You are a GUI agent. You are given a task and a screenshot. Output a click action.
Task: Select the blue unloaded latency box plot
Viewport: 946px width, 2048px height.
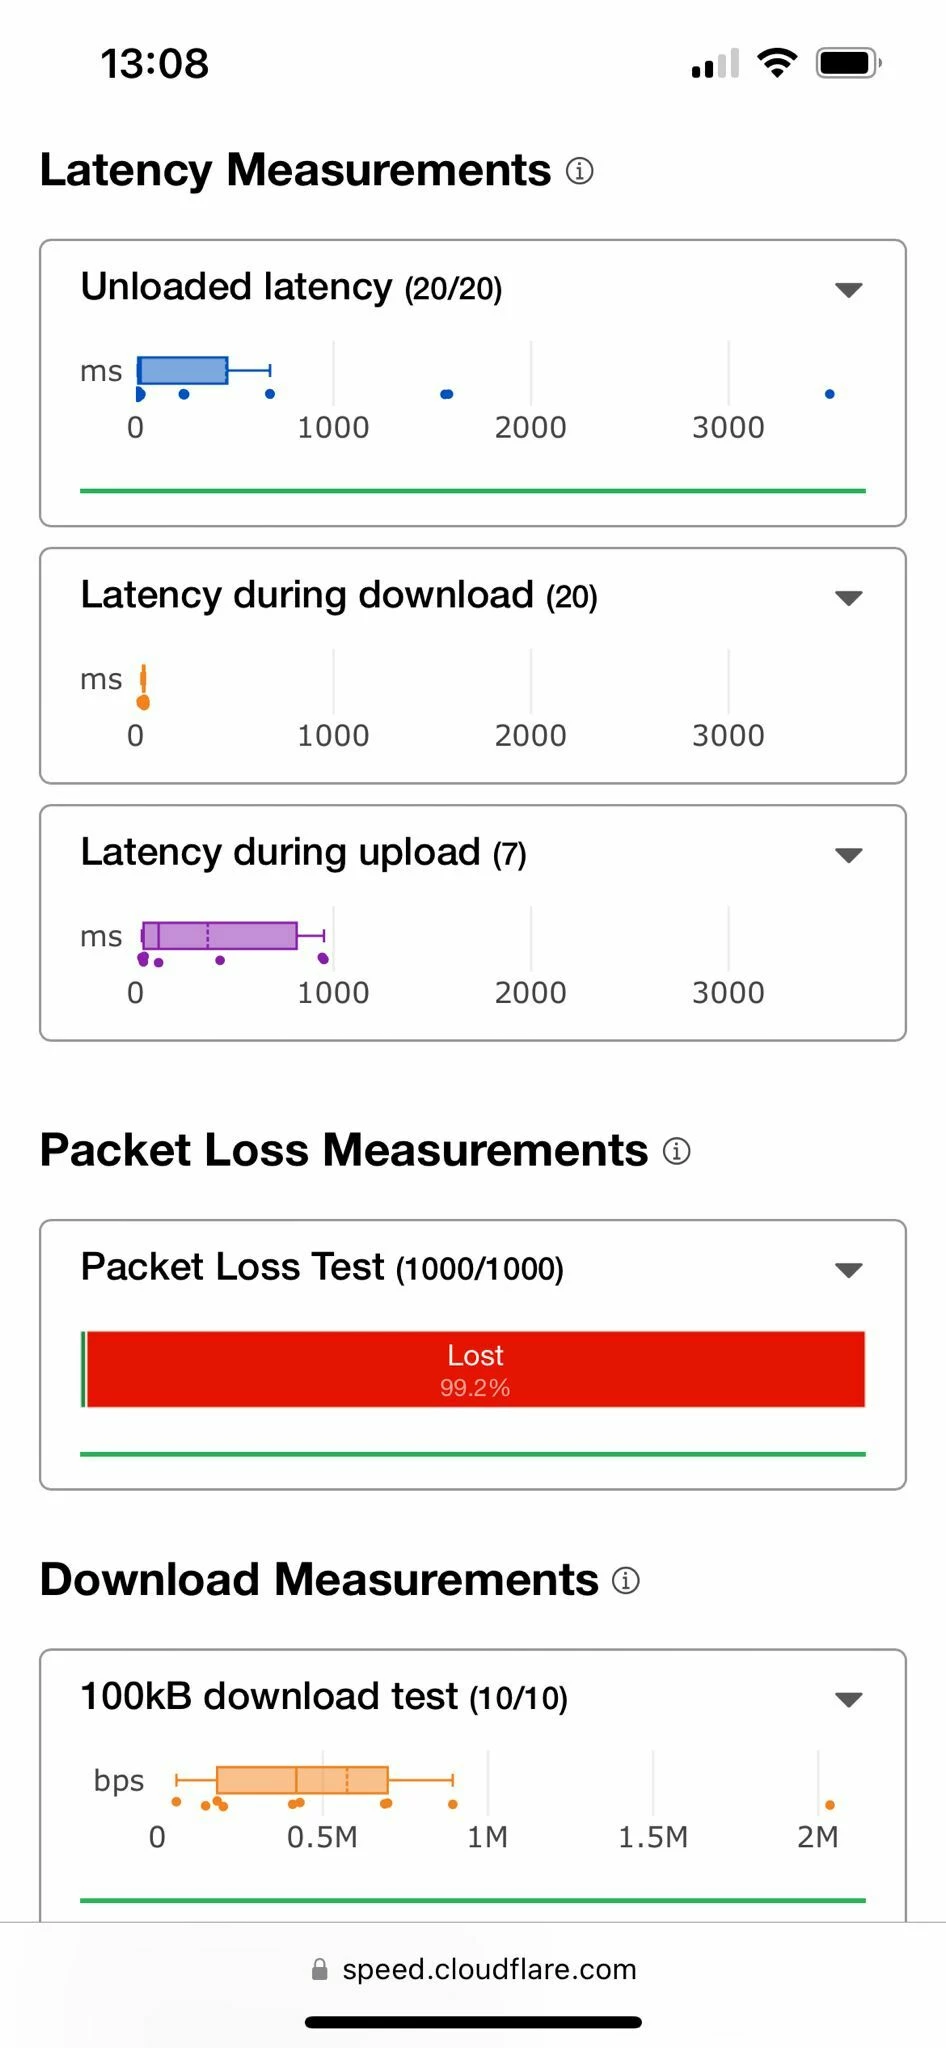click(x=204, y=370)
